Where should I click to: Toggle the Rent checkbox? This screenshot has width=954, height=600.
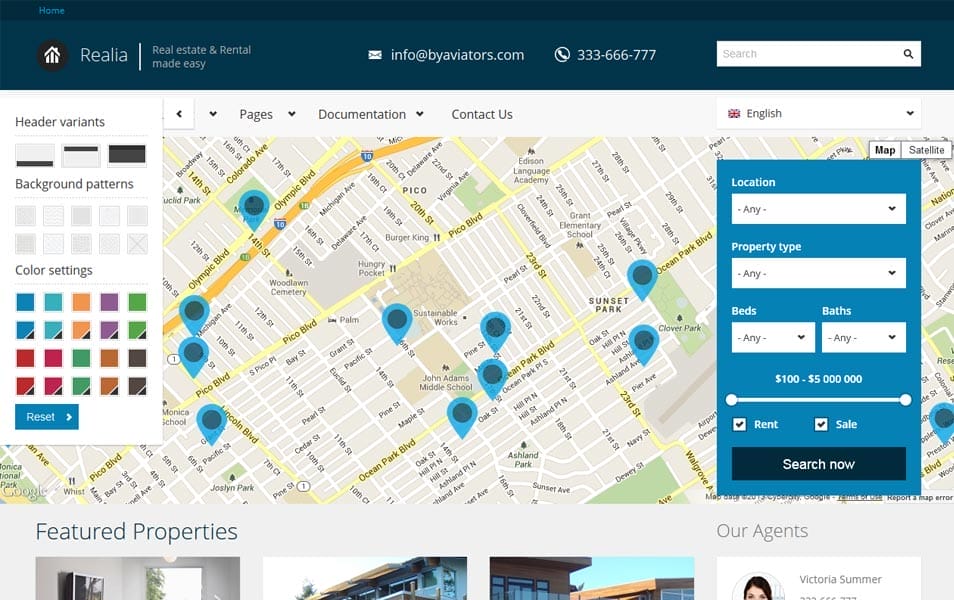[740, 424]
